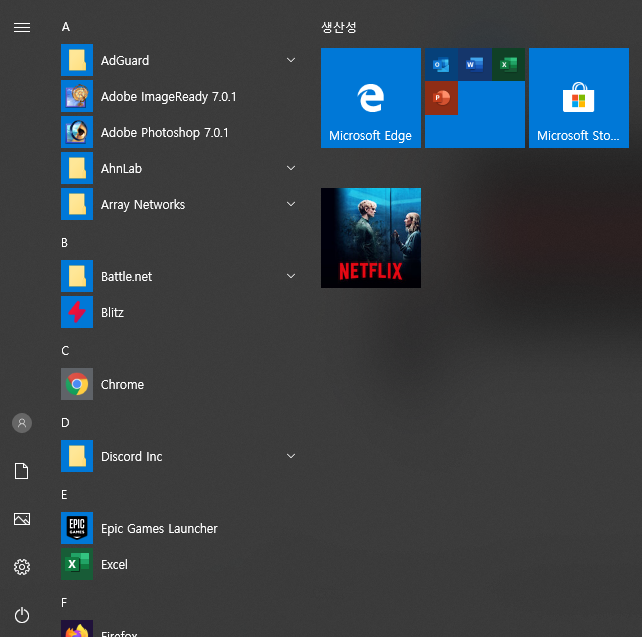Open the Netflix tile
Viewport: 642px width, 637px height.
[371, 238]
